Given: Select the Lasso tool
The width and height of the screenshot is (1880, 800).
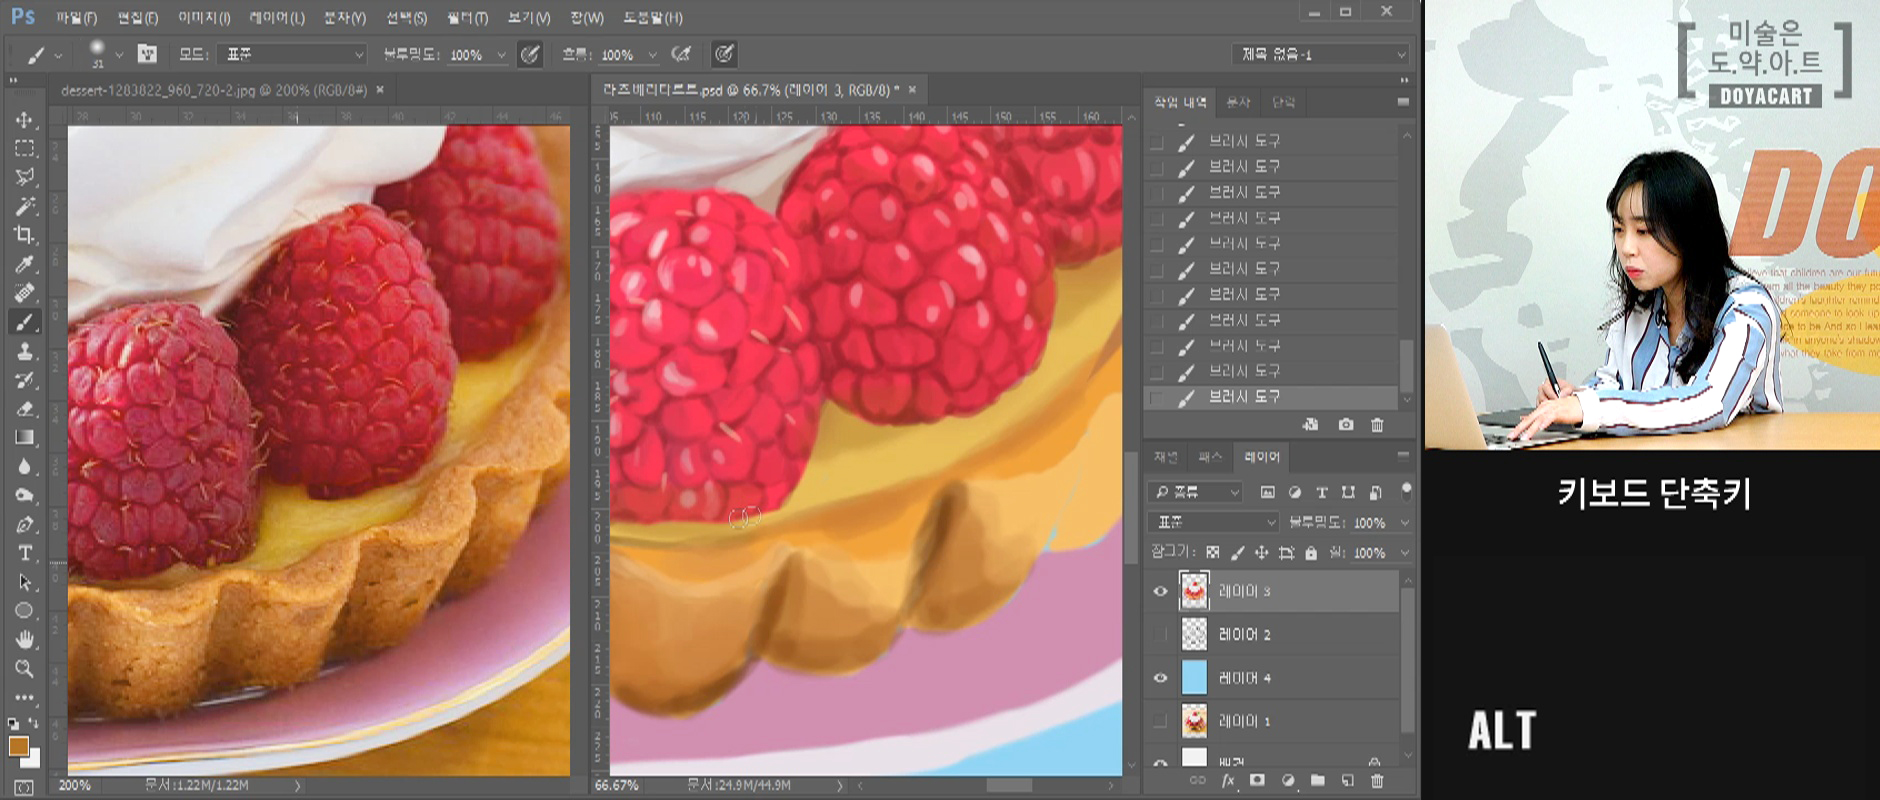Looking at the screenshot, I should [24, 177].
